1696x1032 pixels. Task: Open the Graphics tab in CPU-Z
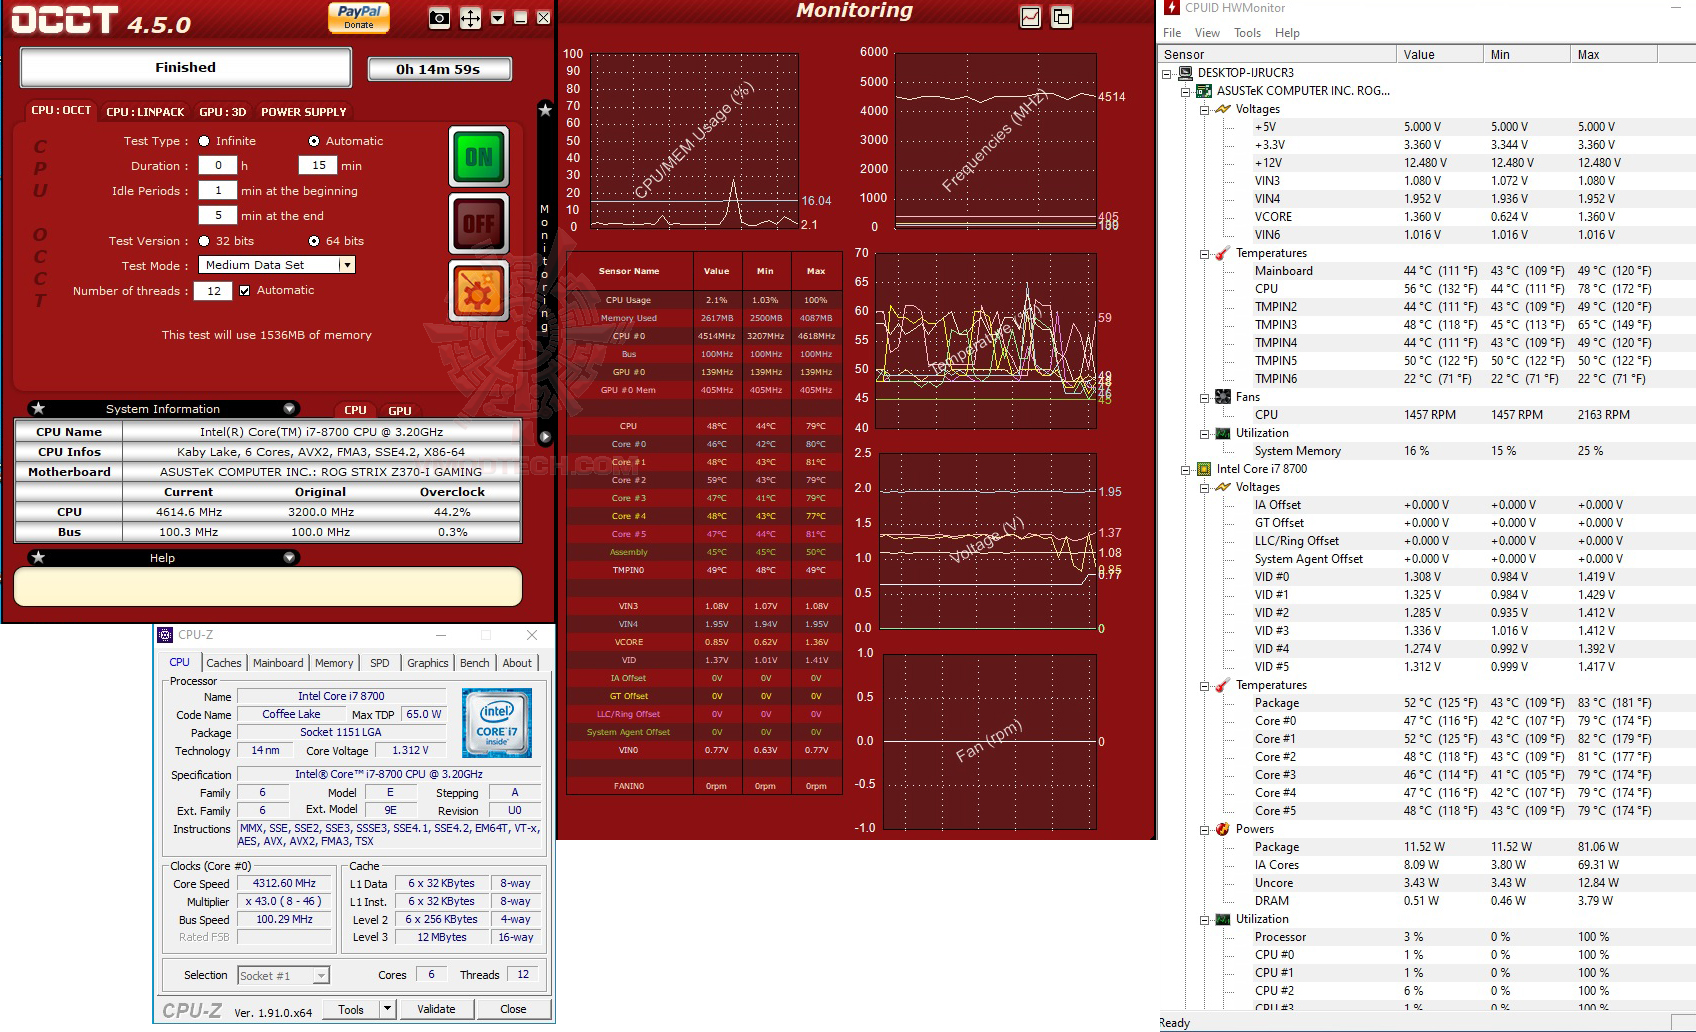(x=428, y=663)
